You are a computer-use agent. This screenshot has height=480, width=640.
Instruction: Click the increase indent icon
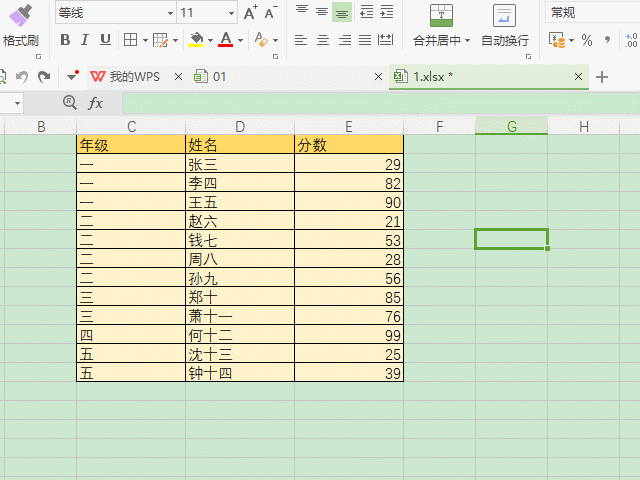tap(387, 13)
